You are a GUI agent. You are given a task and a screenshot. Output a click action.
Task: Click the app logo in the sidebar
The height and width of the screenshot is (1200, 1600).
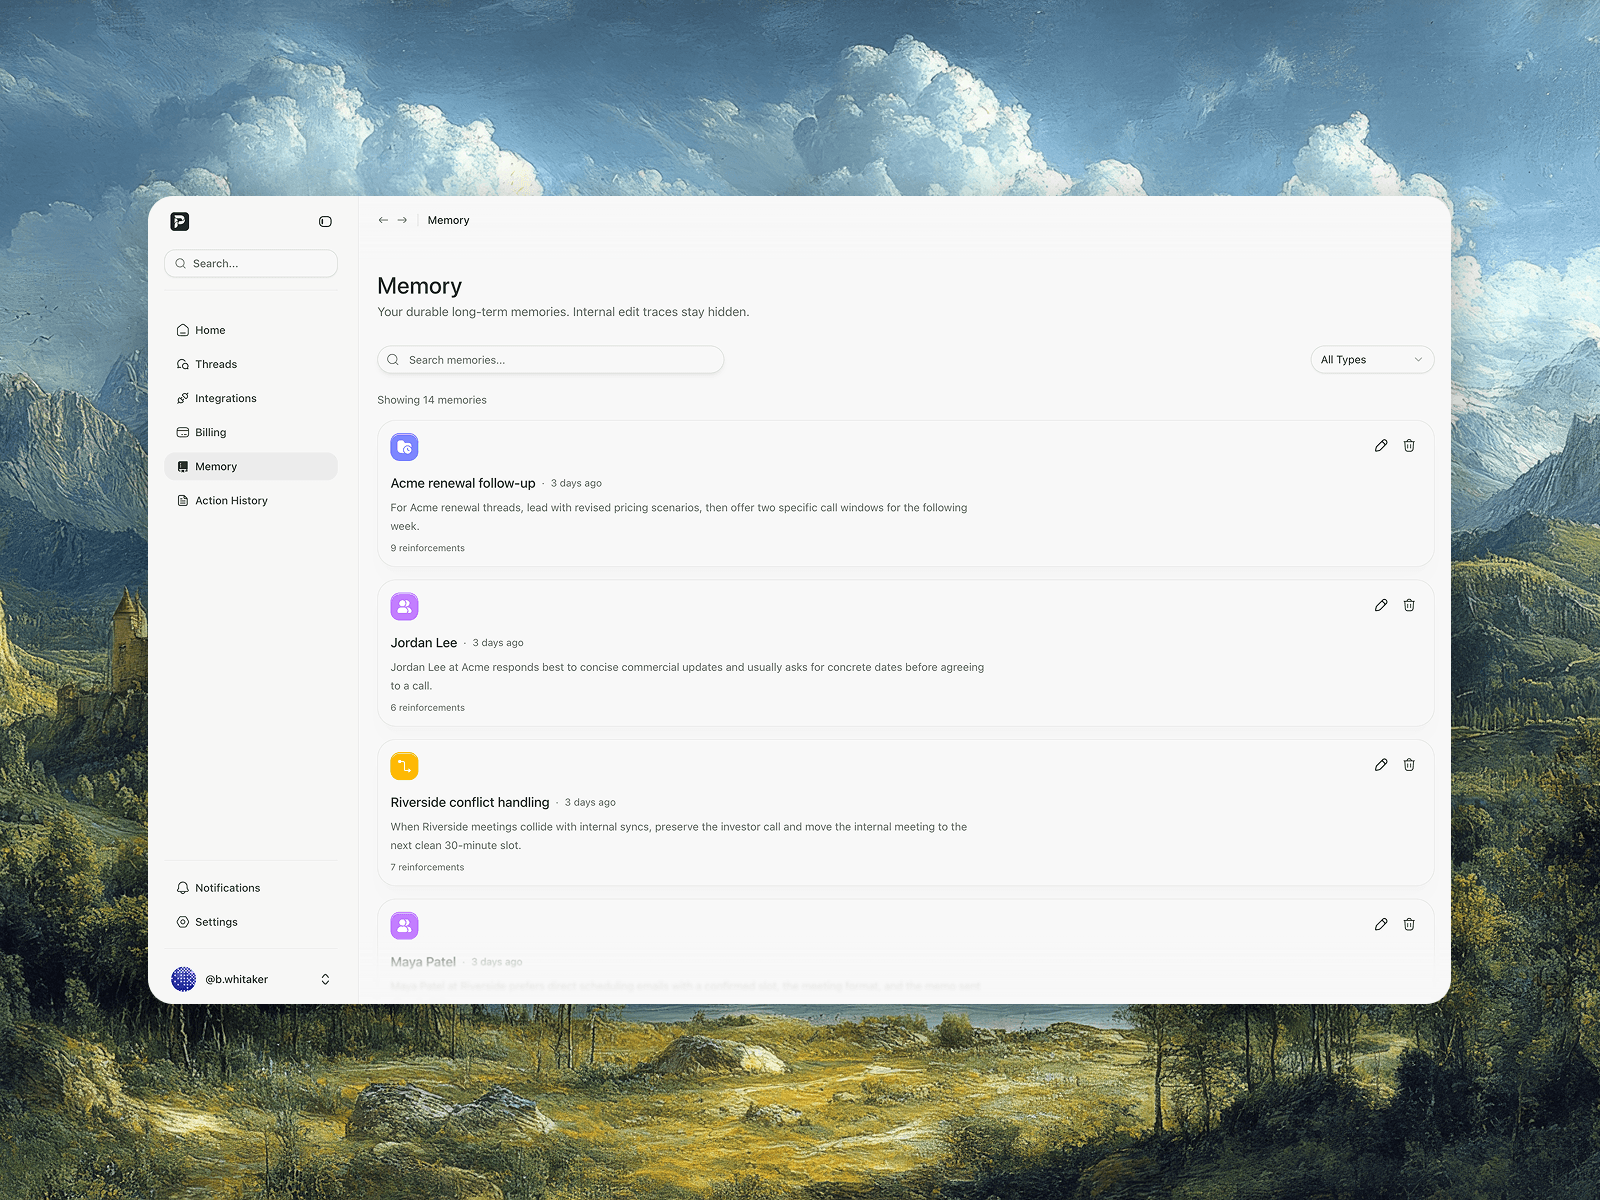180,222
